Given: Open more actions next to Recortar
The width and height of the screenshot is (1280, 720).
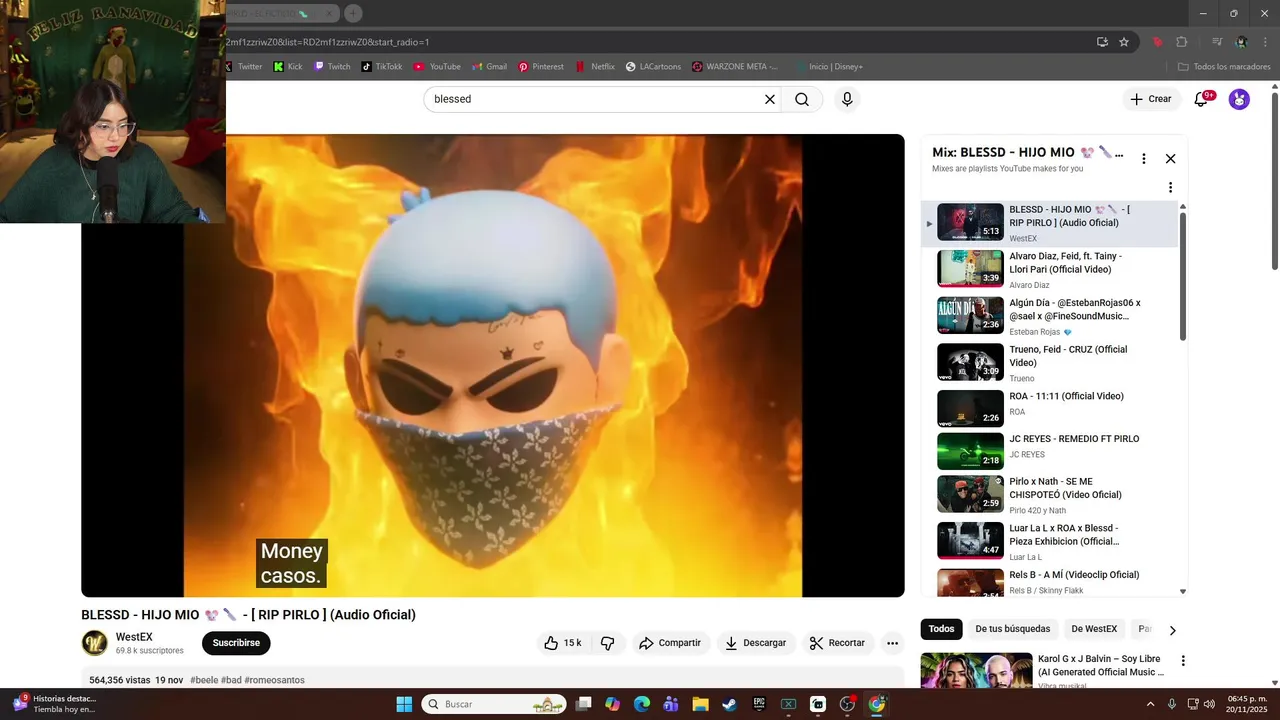Looking at the screenshot, I should (893, 643).
